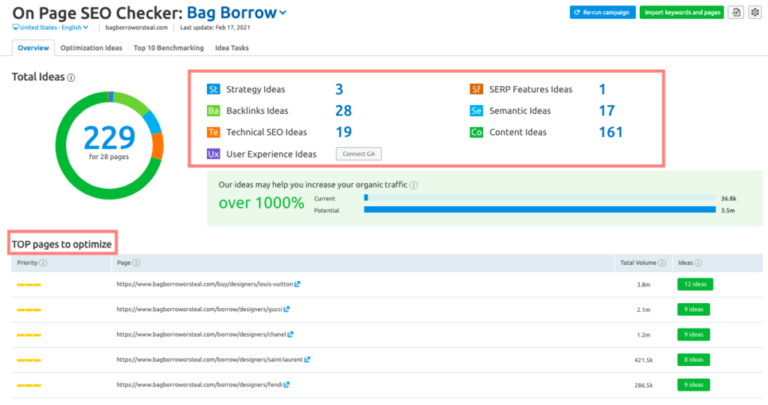Click Import keywords and pages button

tap(682, 12)
